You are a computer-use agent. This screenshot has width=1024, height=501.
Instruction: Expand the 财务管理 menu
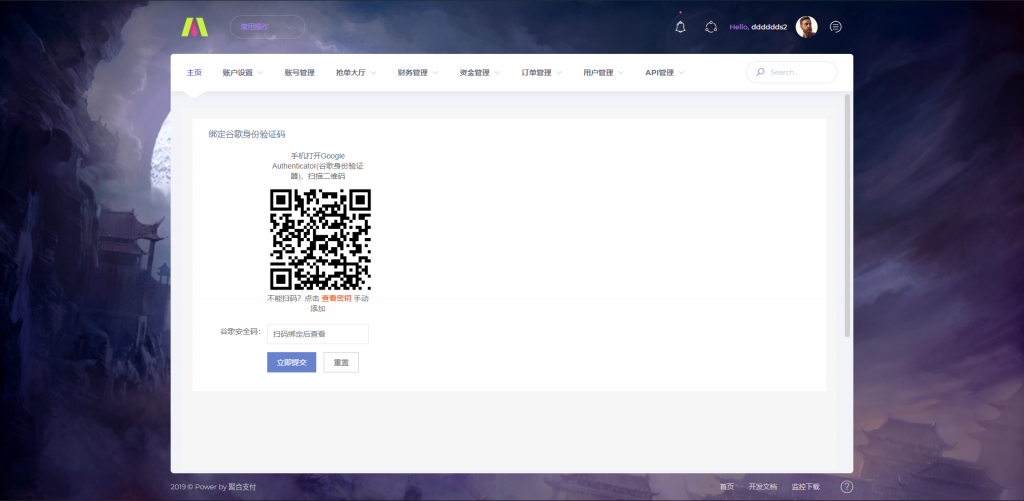tap(418, 73)
